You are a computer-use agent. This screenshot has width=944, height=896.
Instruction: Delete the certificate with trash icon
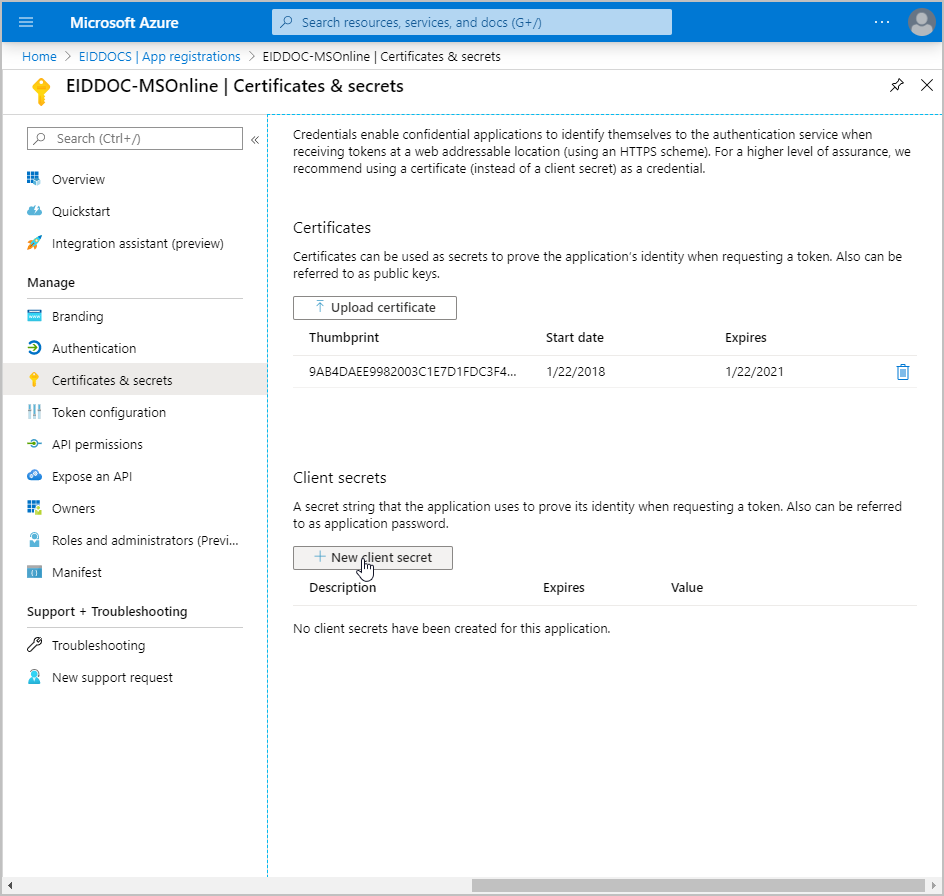[903, 372]
